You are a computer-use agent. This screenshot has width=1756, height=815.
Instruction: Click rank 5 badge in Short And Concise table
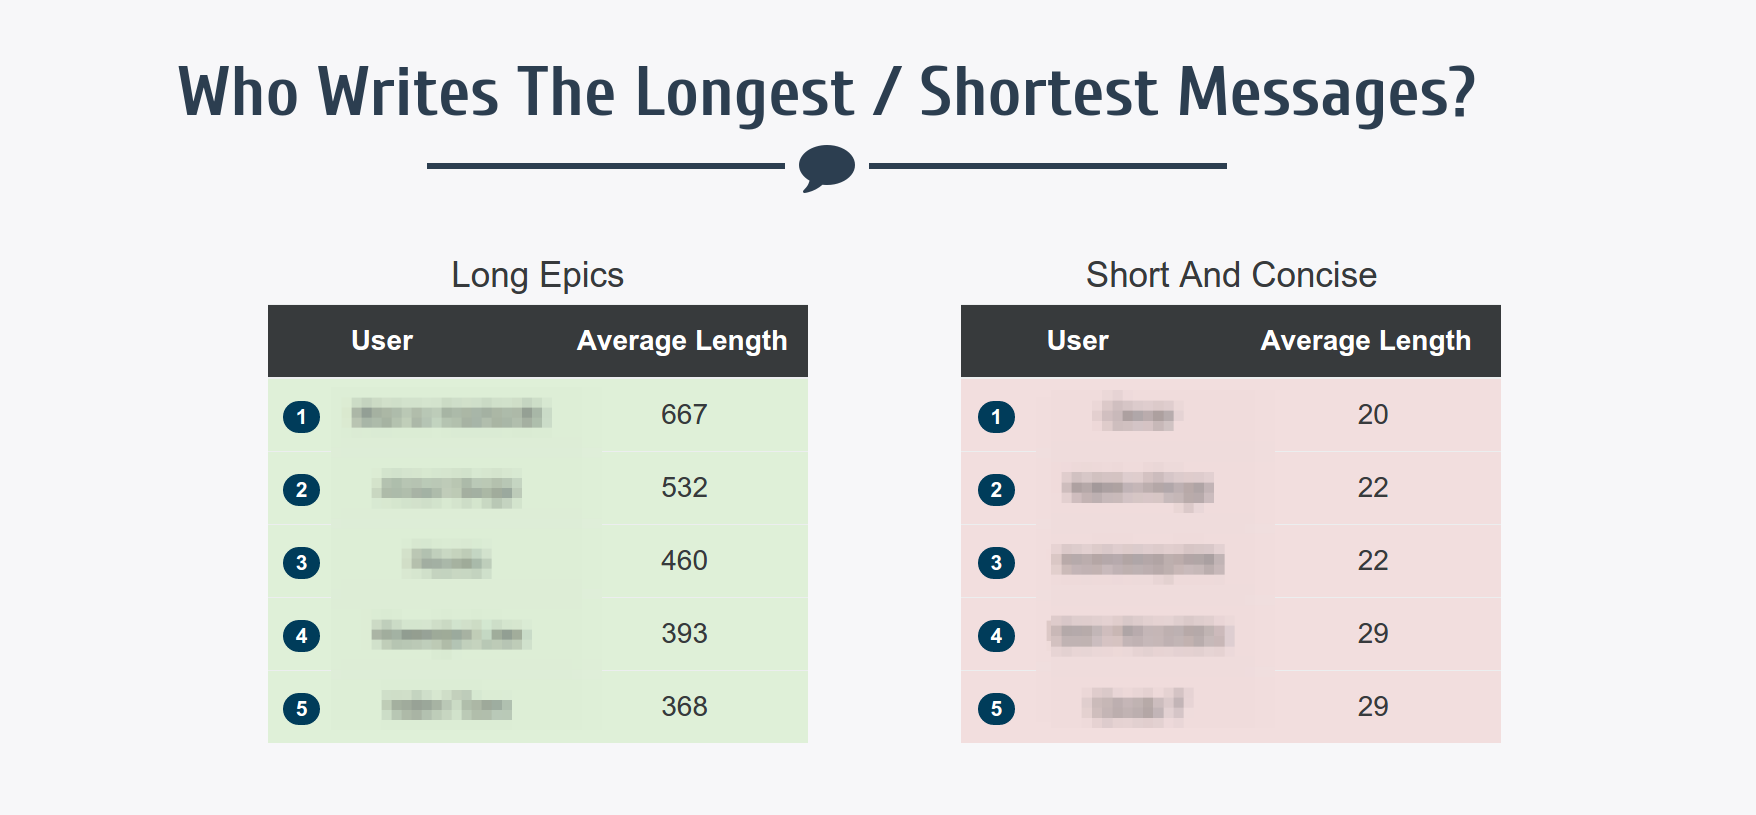(x=996, y=709)
